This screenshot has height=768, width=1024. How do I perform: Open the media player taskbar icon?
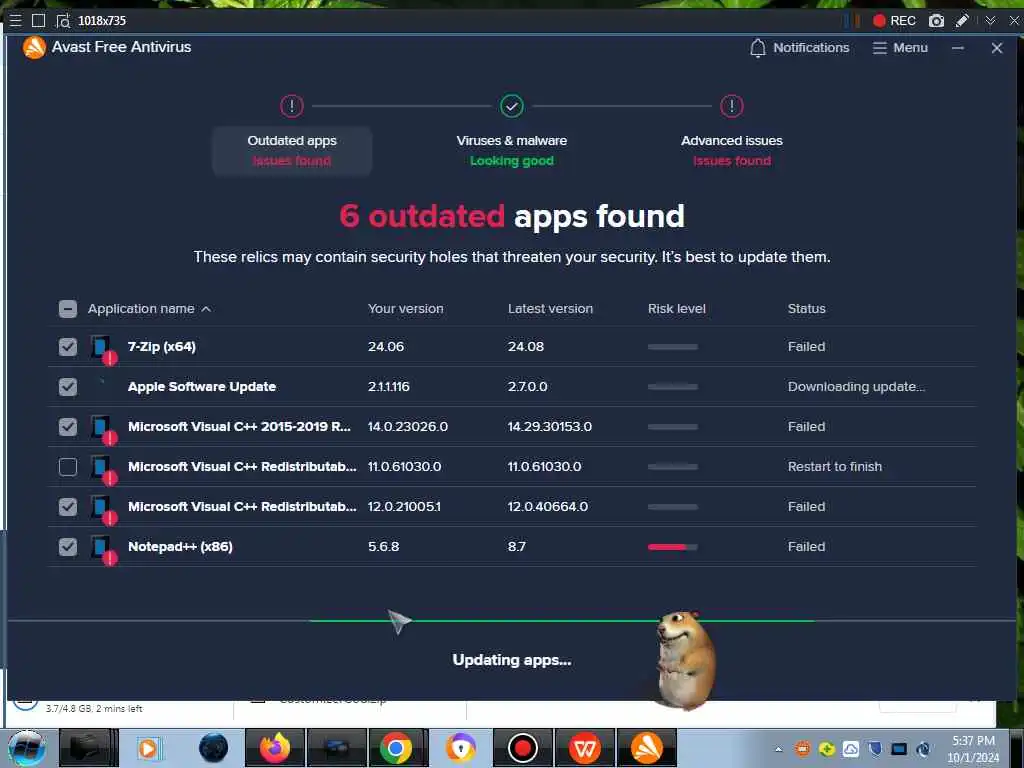click(148, 748)
